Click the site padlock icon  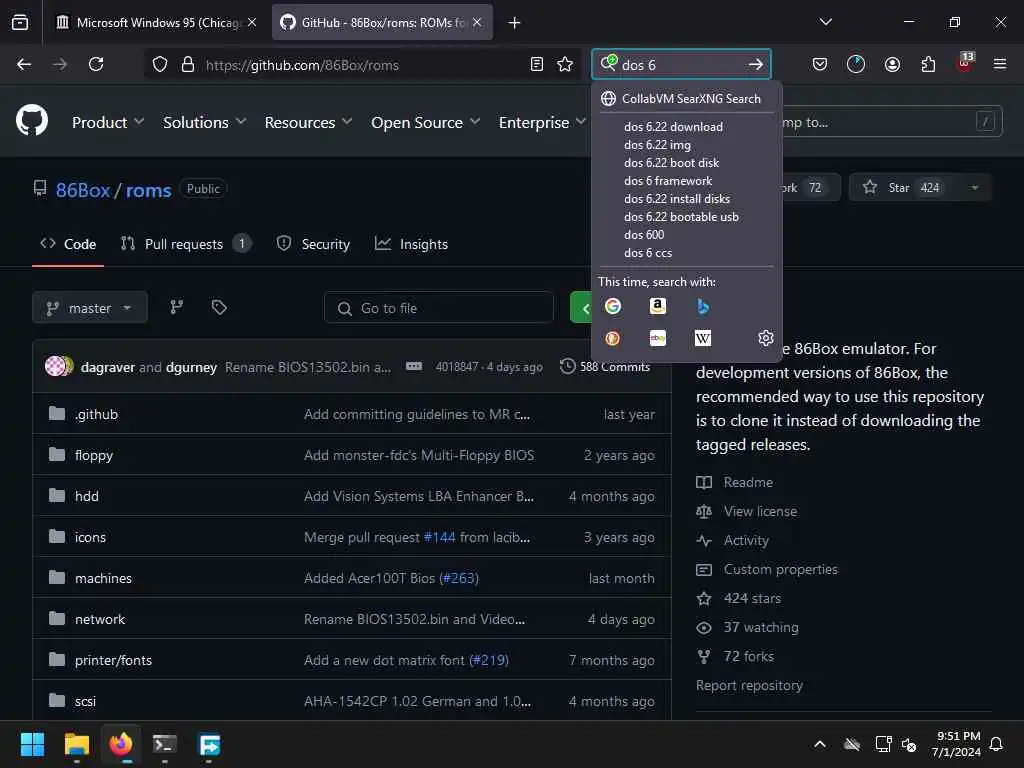(x=188, y=64)
